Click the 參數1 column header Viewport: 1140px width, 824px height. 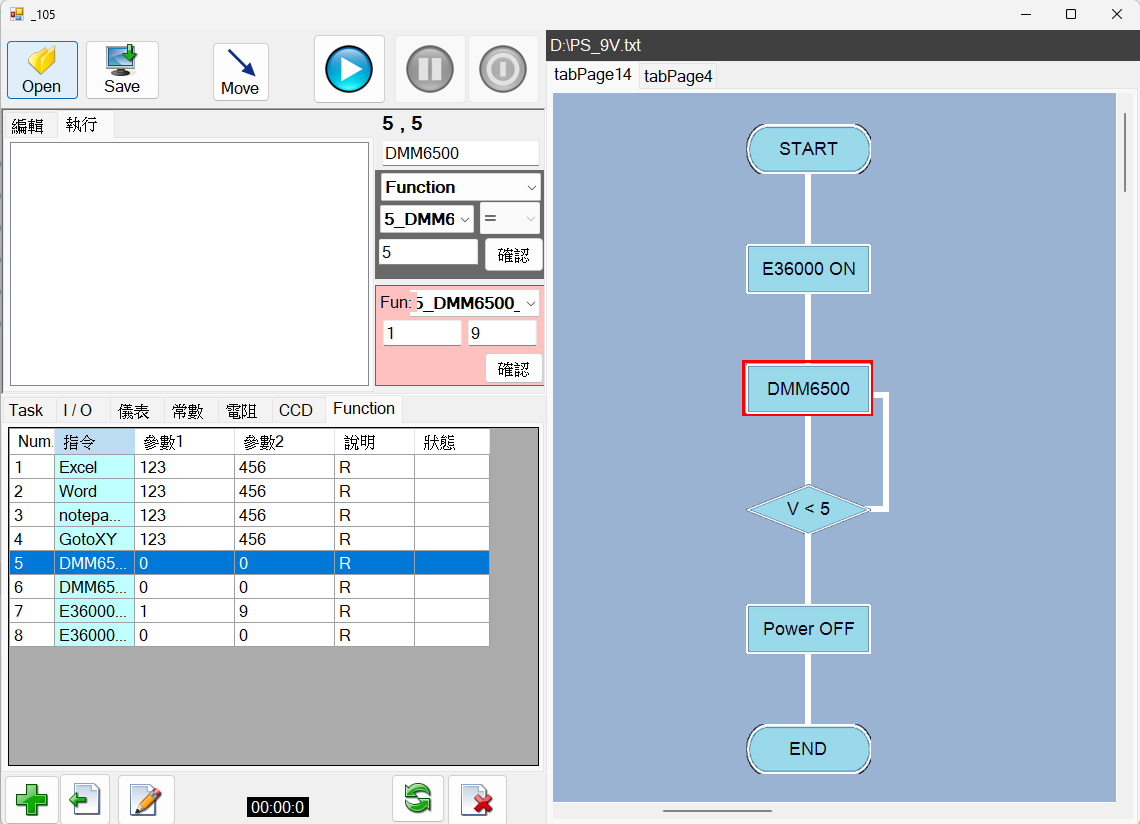pyautogui.click(x=185, y=441)
